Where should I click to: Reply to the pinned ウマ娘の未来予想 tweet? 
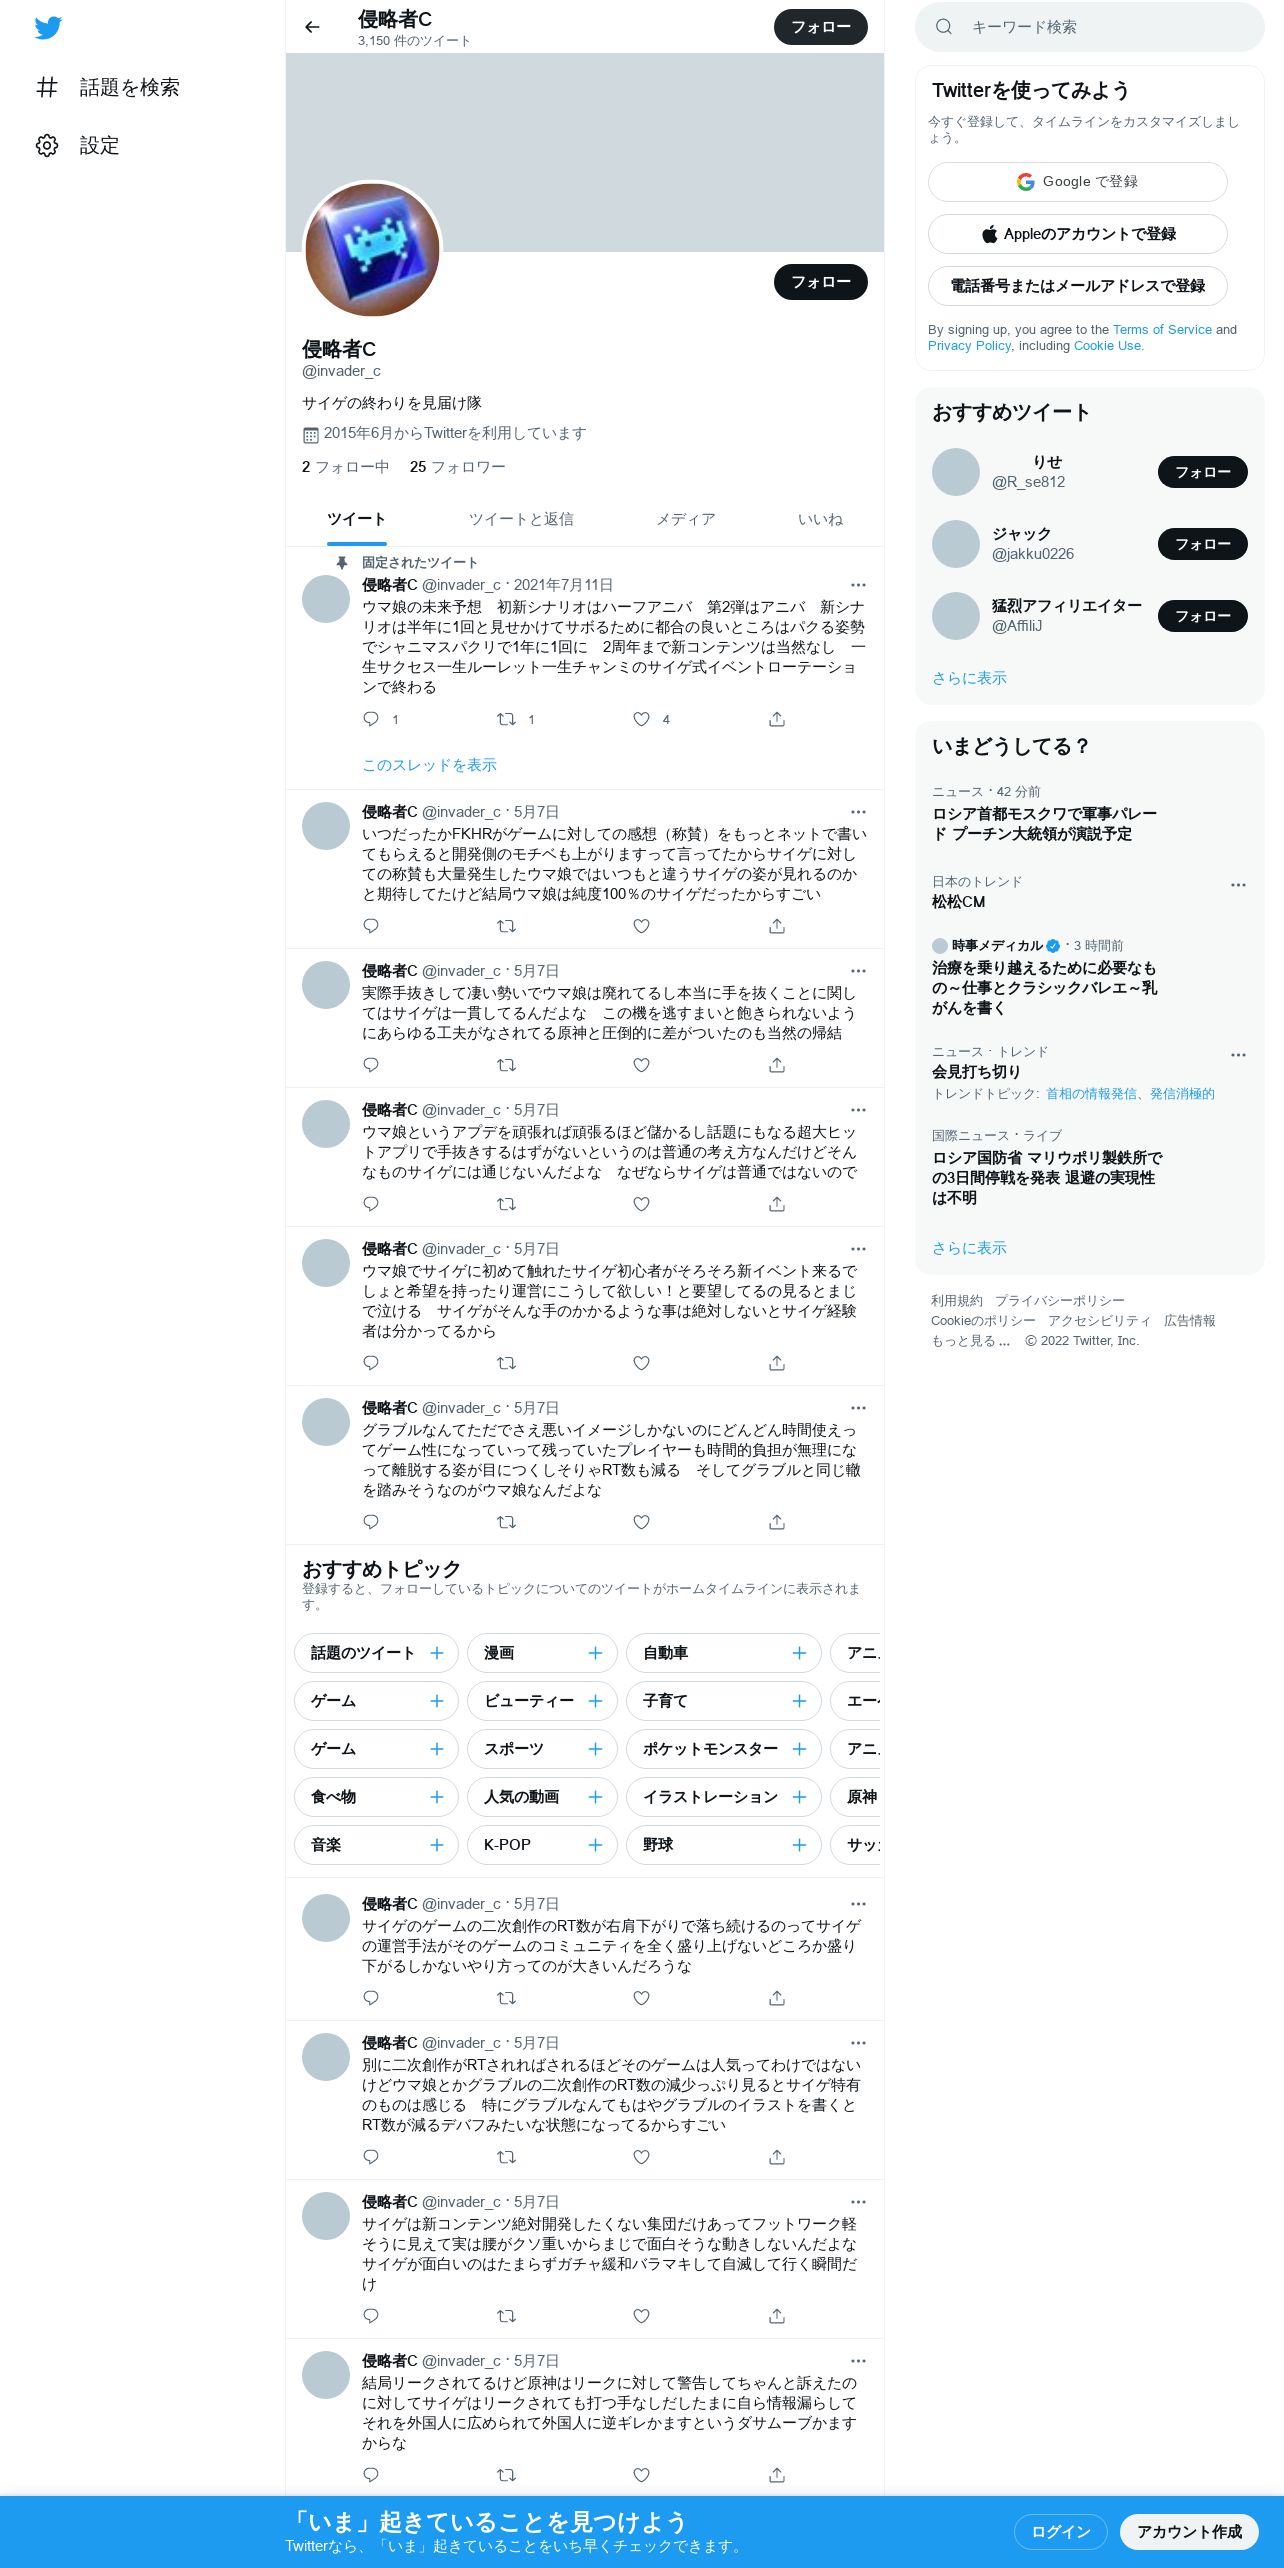[371, 719]
